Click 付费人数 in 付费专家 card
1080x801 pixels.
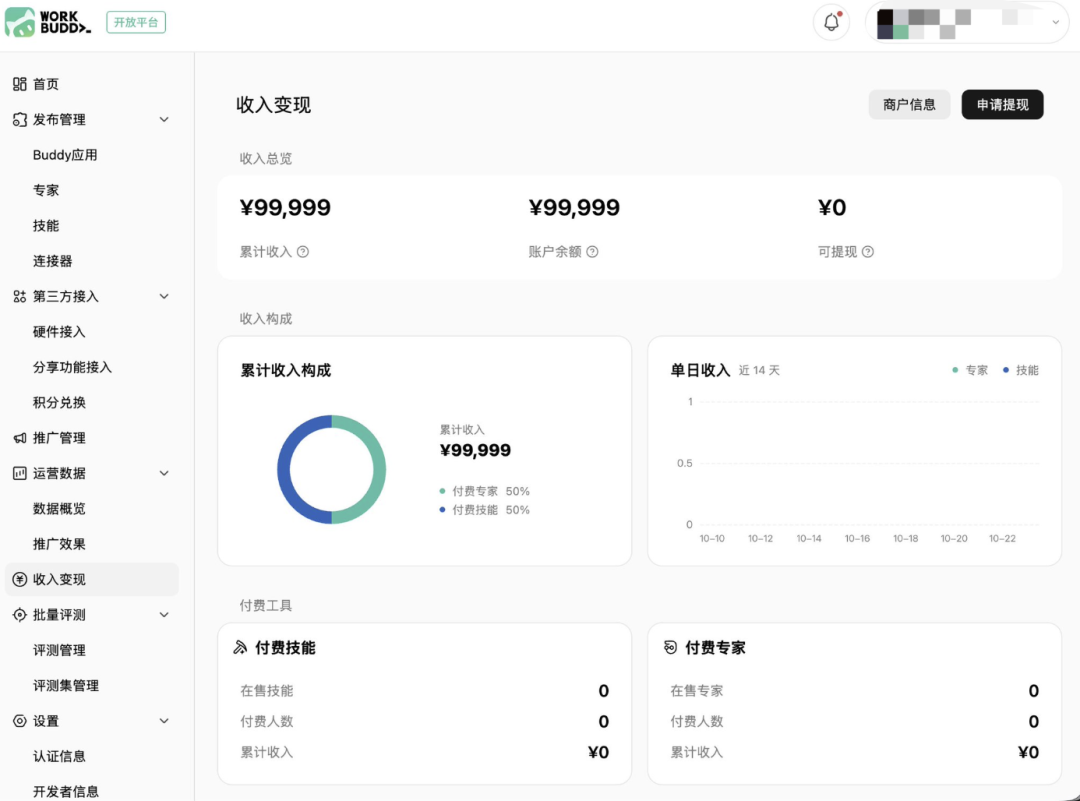pyautogui.click(x=696, y=722)
